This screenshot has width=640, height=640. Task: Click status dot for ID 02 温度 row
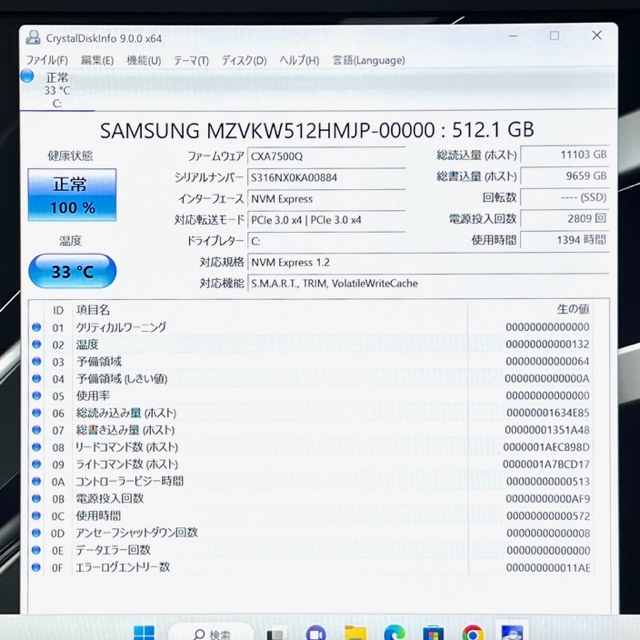pos(36,344)
